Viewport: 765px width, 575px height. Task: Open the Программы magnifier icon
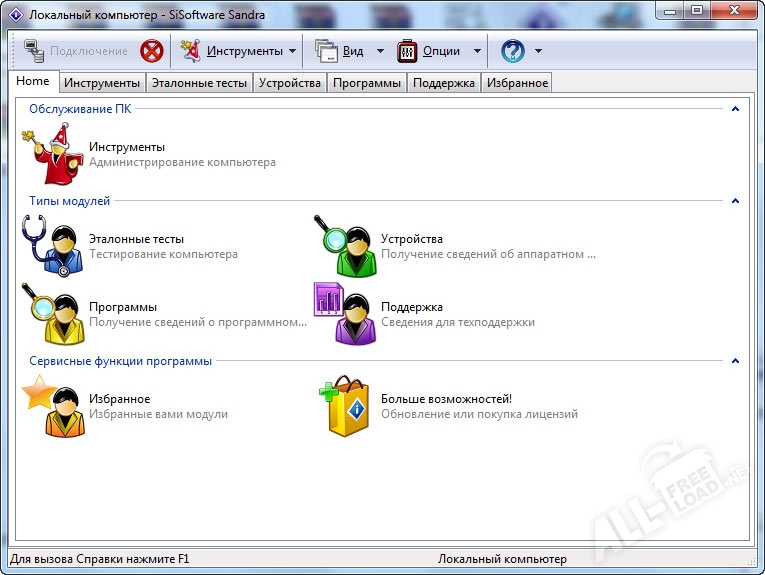51,314
